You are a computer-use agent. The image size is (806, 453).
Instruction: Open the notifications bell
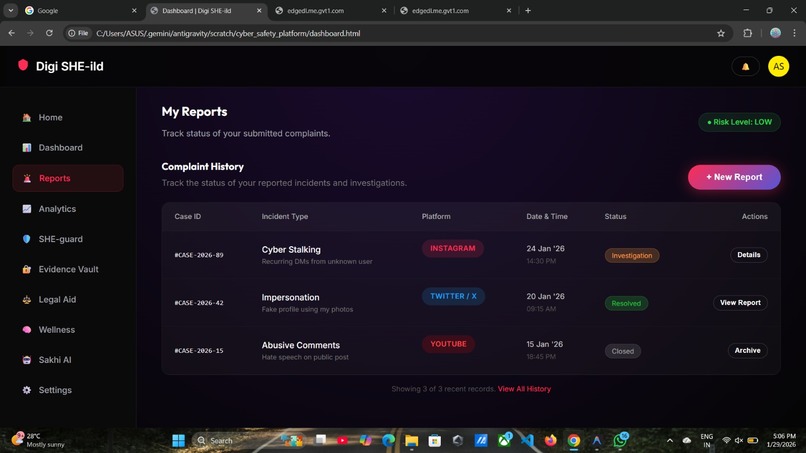pos(745,66)
